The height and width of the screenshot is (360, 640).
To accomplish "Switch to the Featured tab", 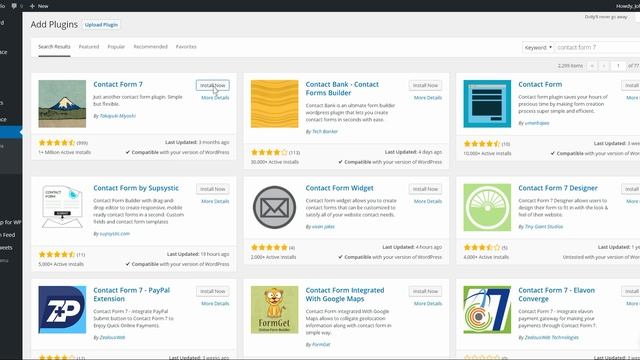I will (x=89, y=47).
